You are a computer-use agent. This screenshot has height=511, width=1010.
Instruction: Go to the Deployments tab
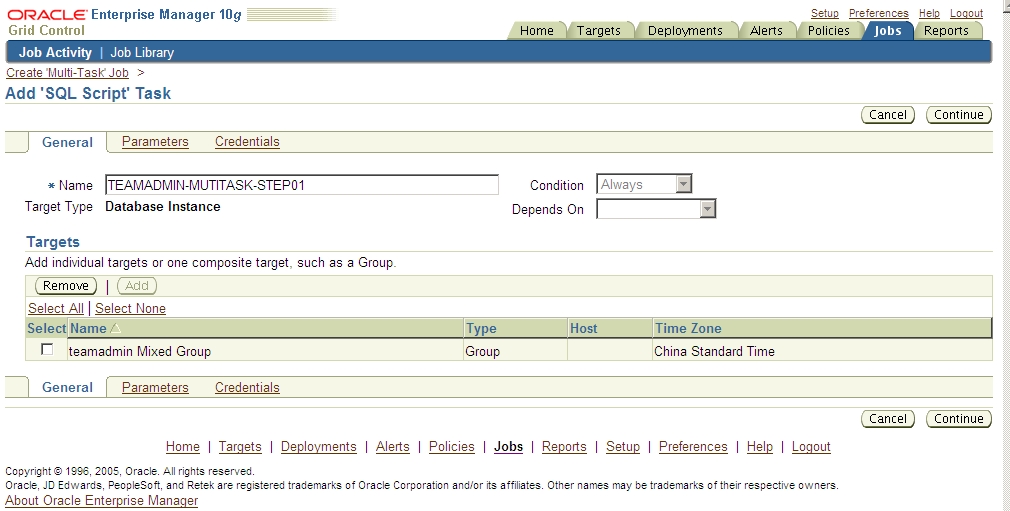tap(685, 30)
